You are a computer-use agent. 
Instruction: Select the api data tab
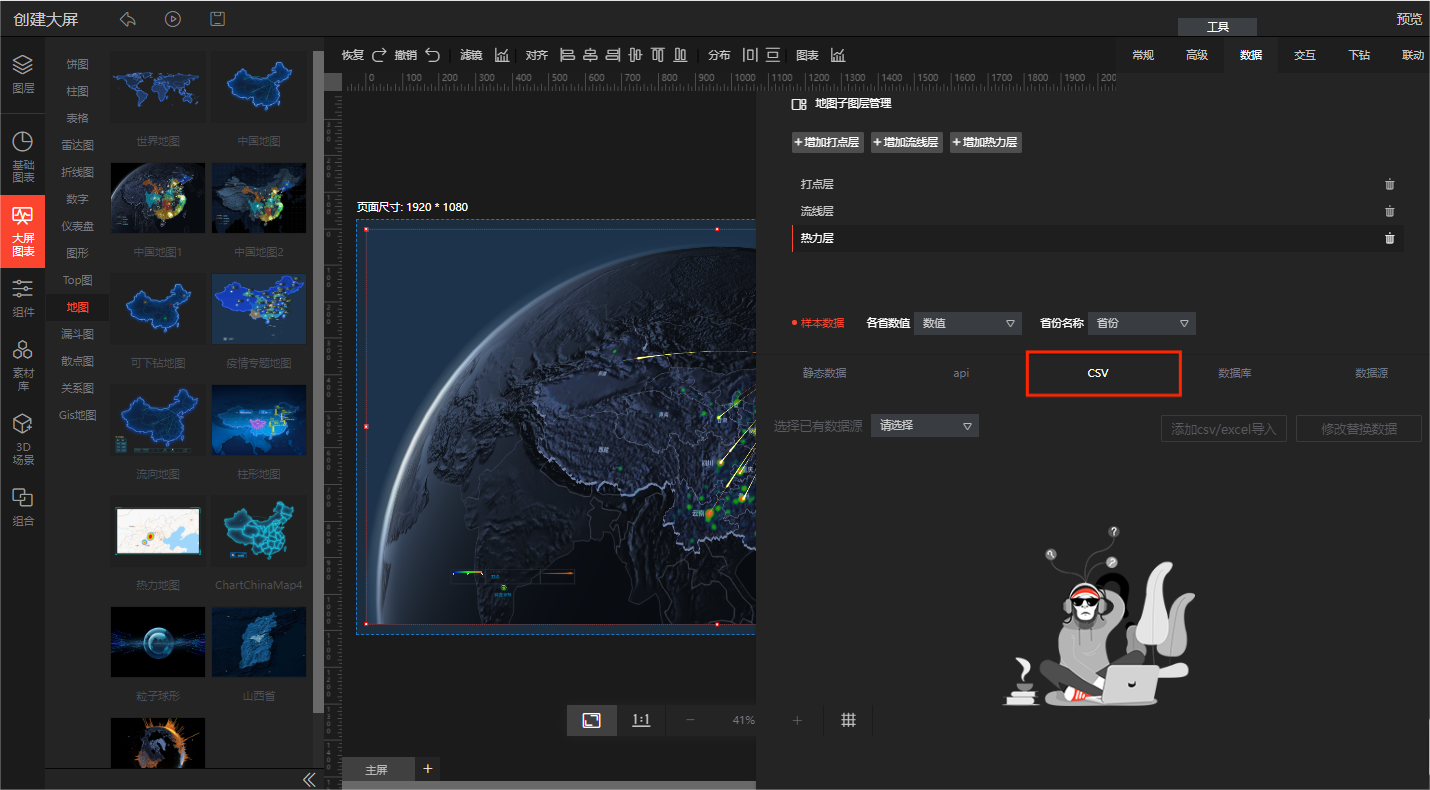coord(960,373)
